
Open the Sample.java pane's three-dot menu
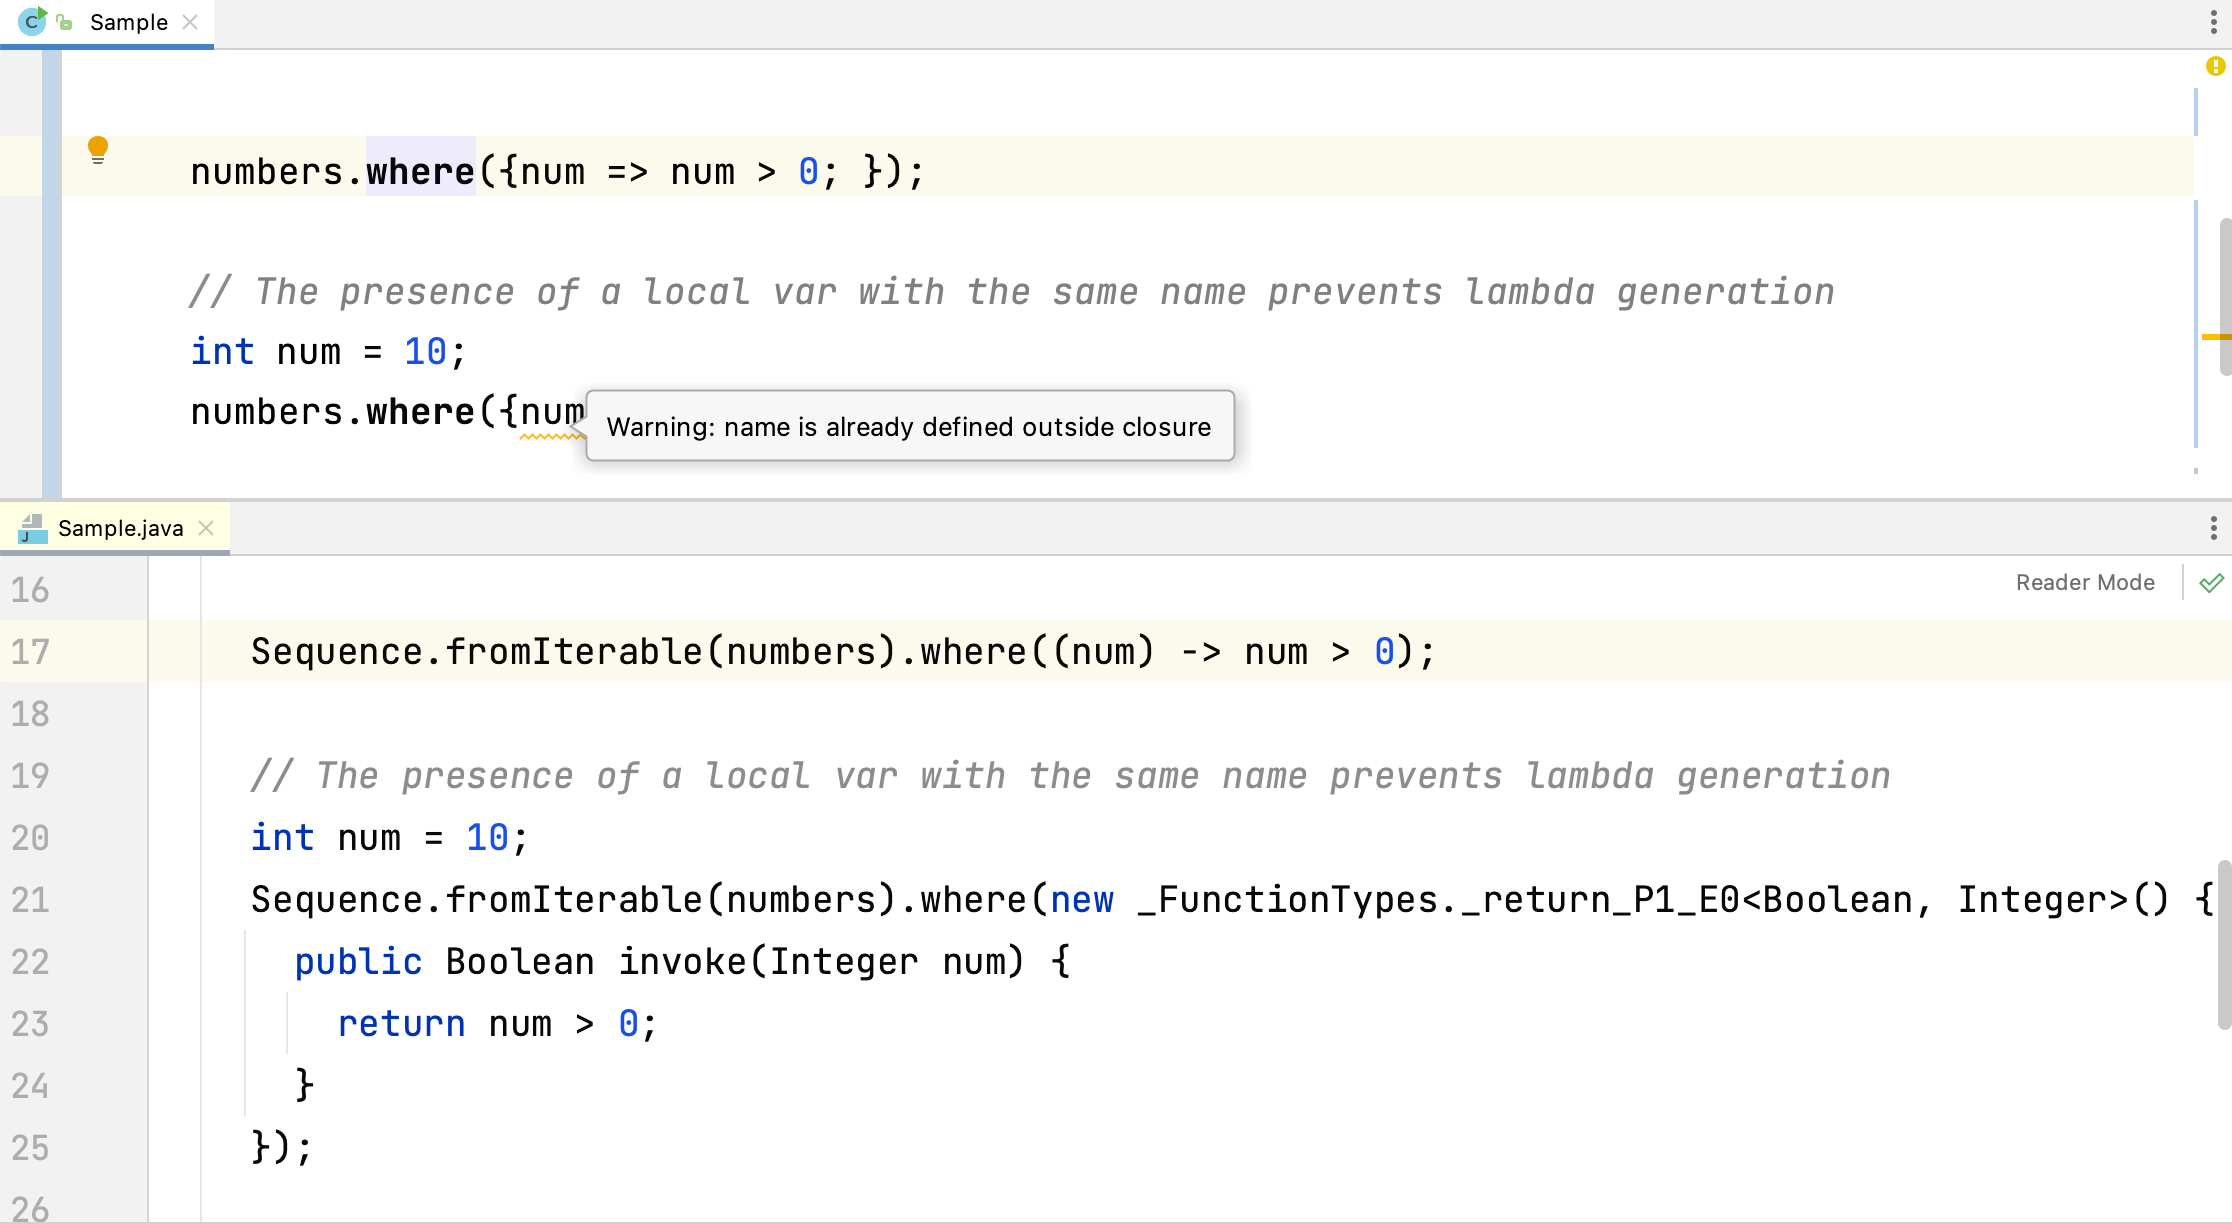click(x=2213, y=528)
